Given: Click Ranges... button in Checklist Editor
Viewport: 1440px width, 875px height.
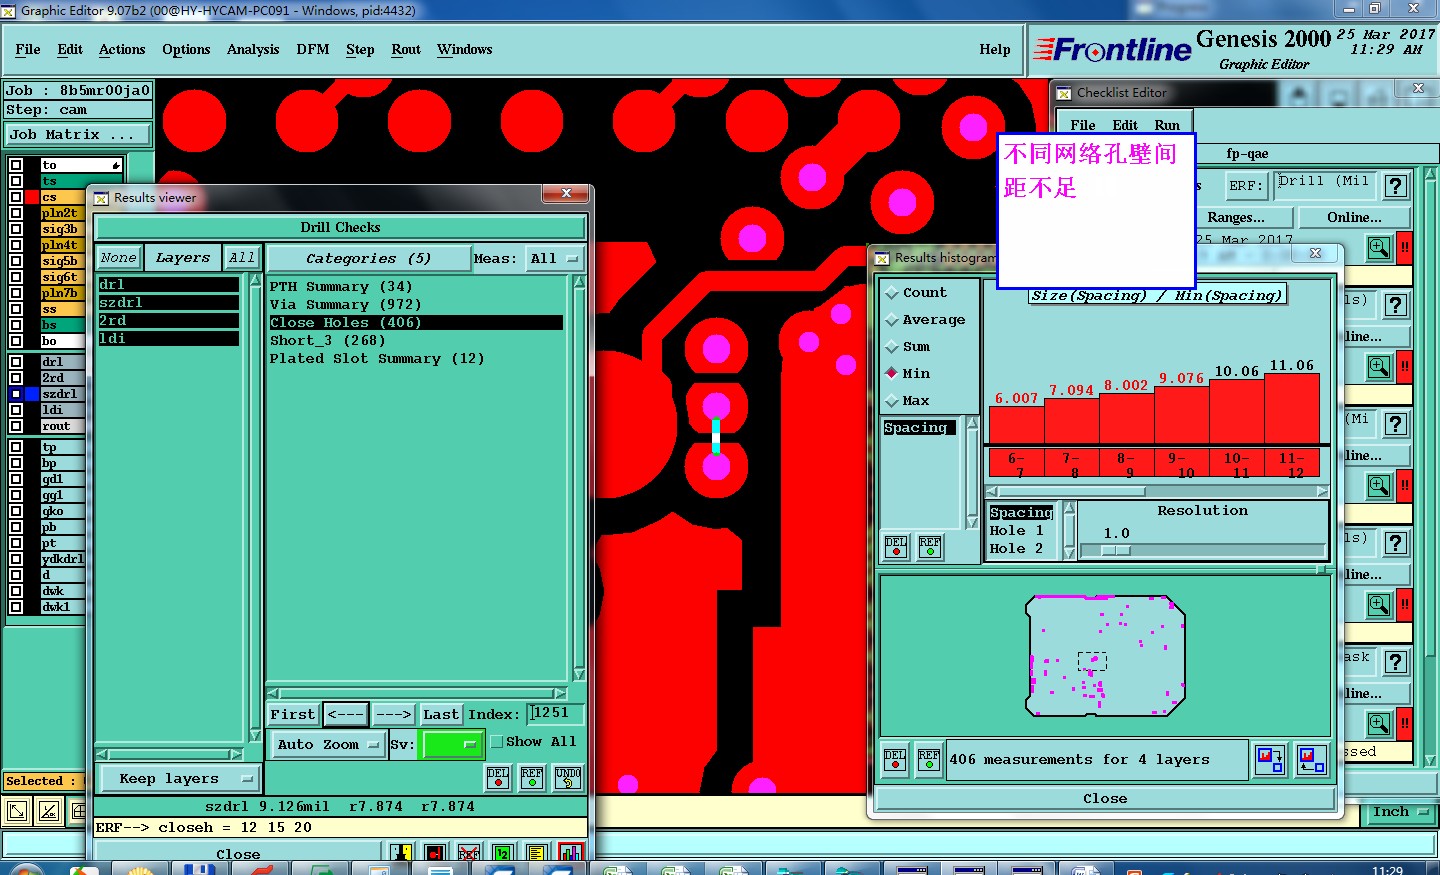Looking at the screenshot, I should (1236, 218).
